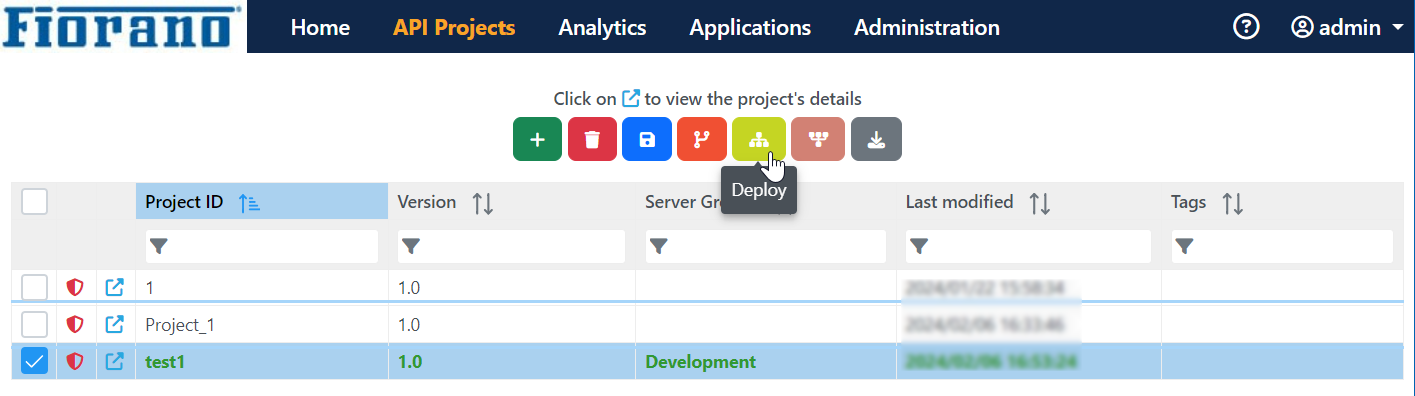The width and height of the screenshot is (1415, 396).
Task: Click the green add project button
Action: (537, 139)
